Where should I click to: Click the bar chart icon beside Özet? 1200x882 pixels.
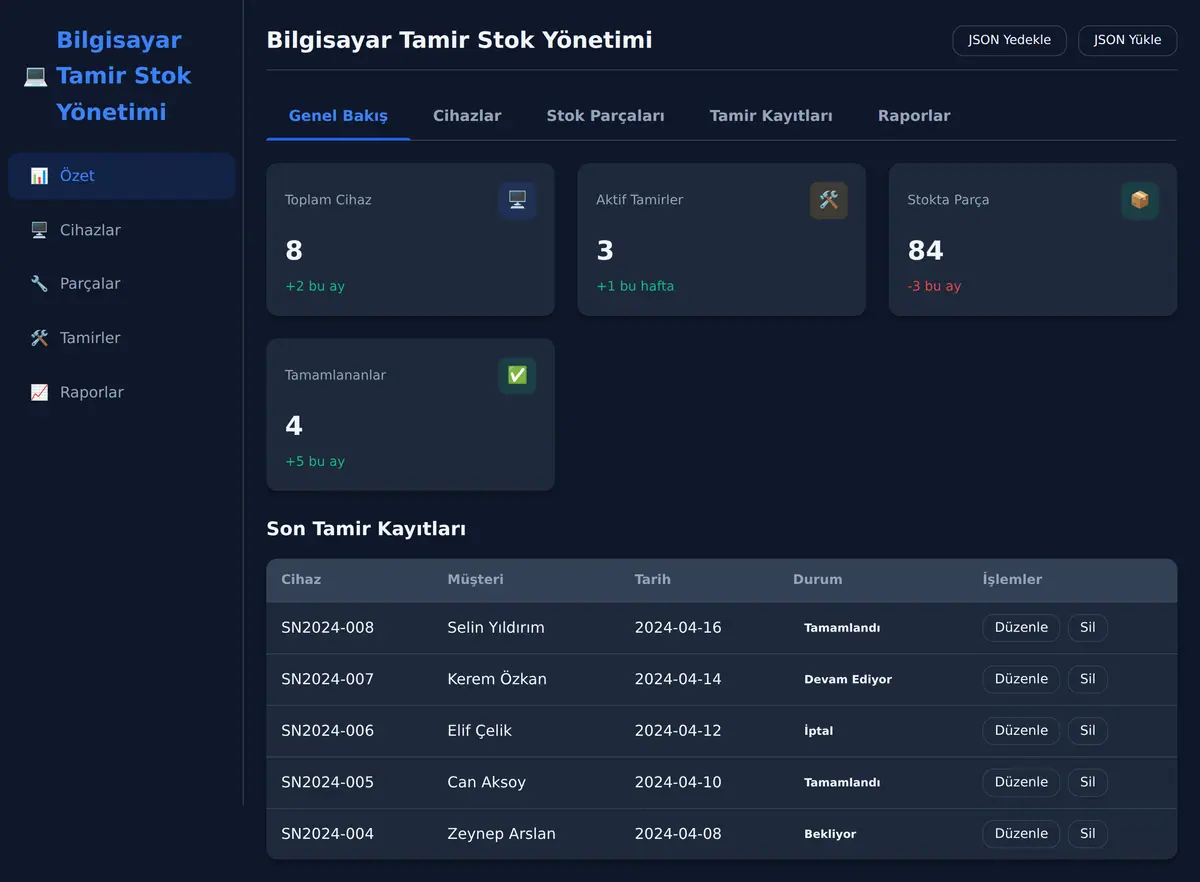pos(39,176)
